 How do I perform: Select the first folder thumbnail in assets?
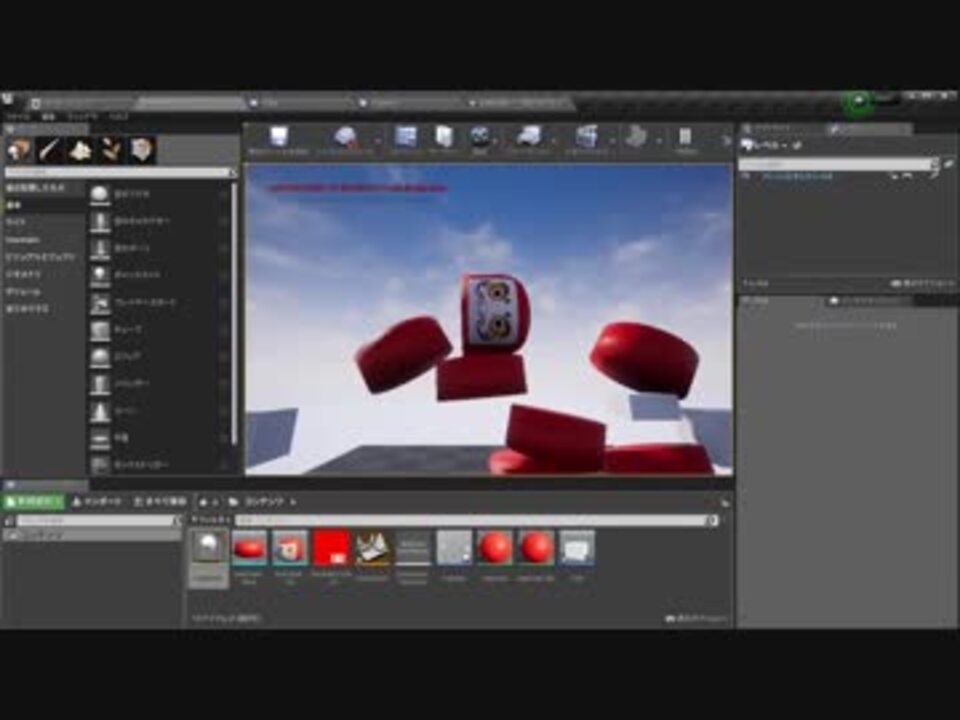[208, 547]
